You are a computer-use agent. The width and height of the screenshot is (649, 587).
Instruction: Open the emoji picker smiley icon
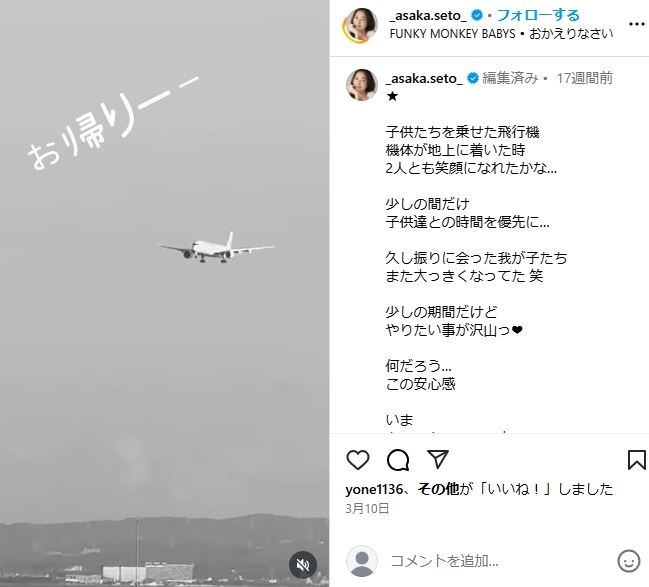[x=629, y=561]
